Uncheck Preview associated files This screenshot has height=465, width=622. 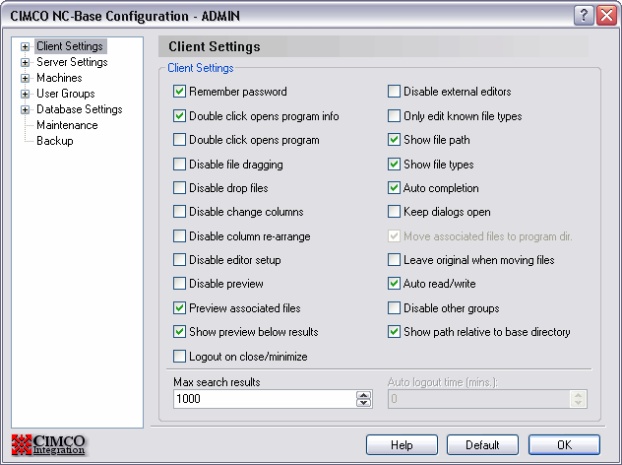[x=179, y=308]
